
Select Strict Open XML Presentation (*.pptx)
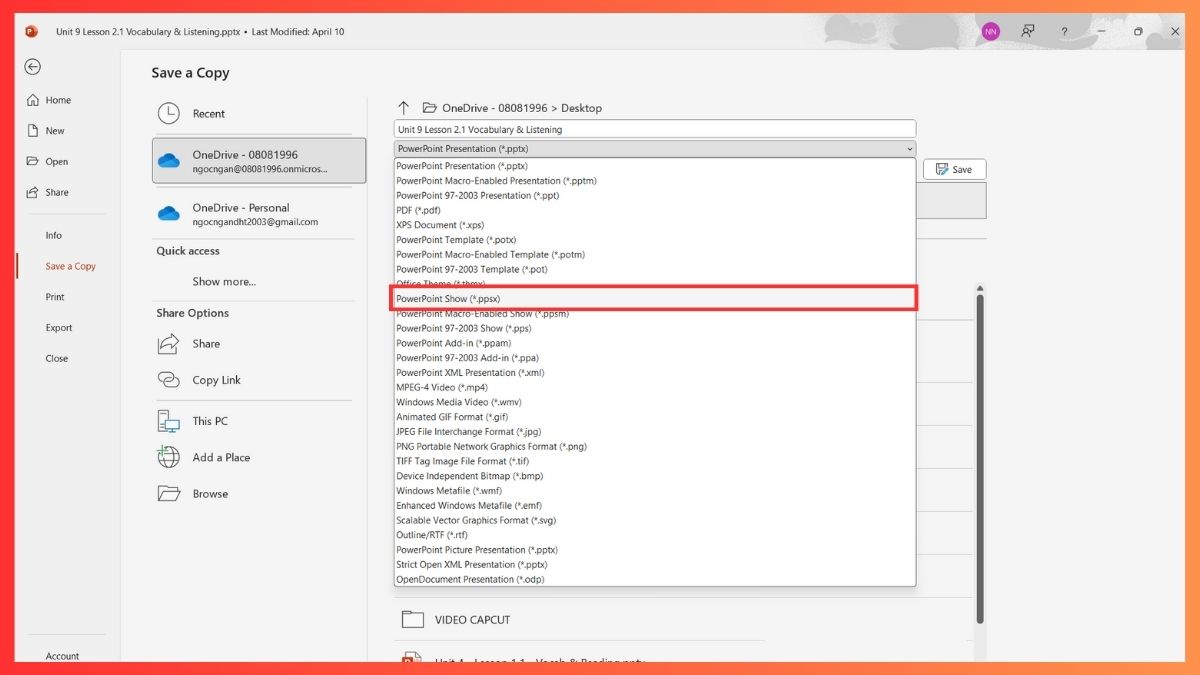tap(655, 564)
